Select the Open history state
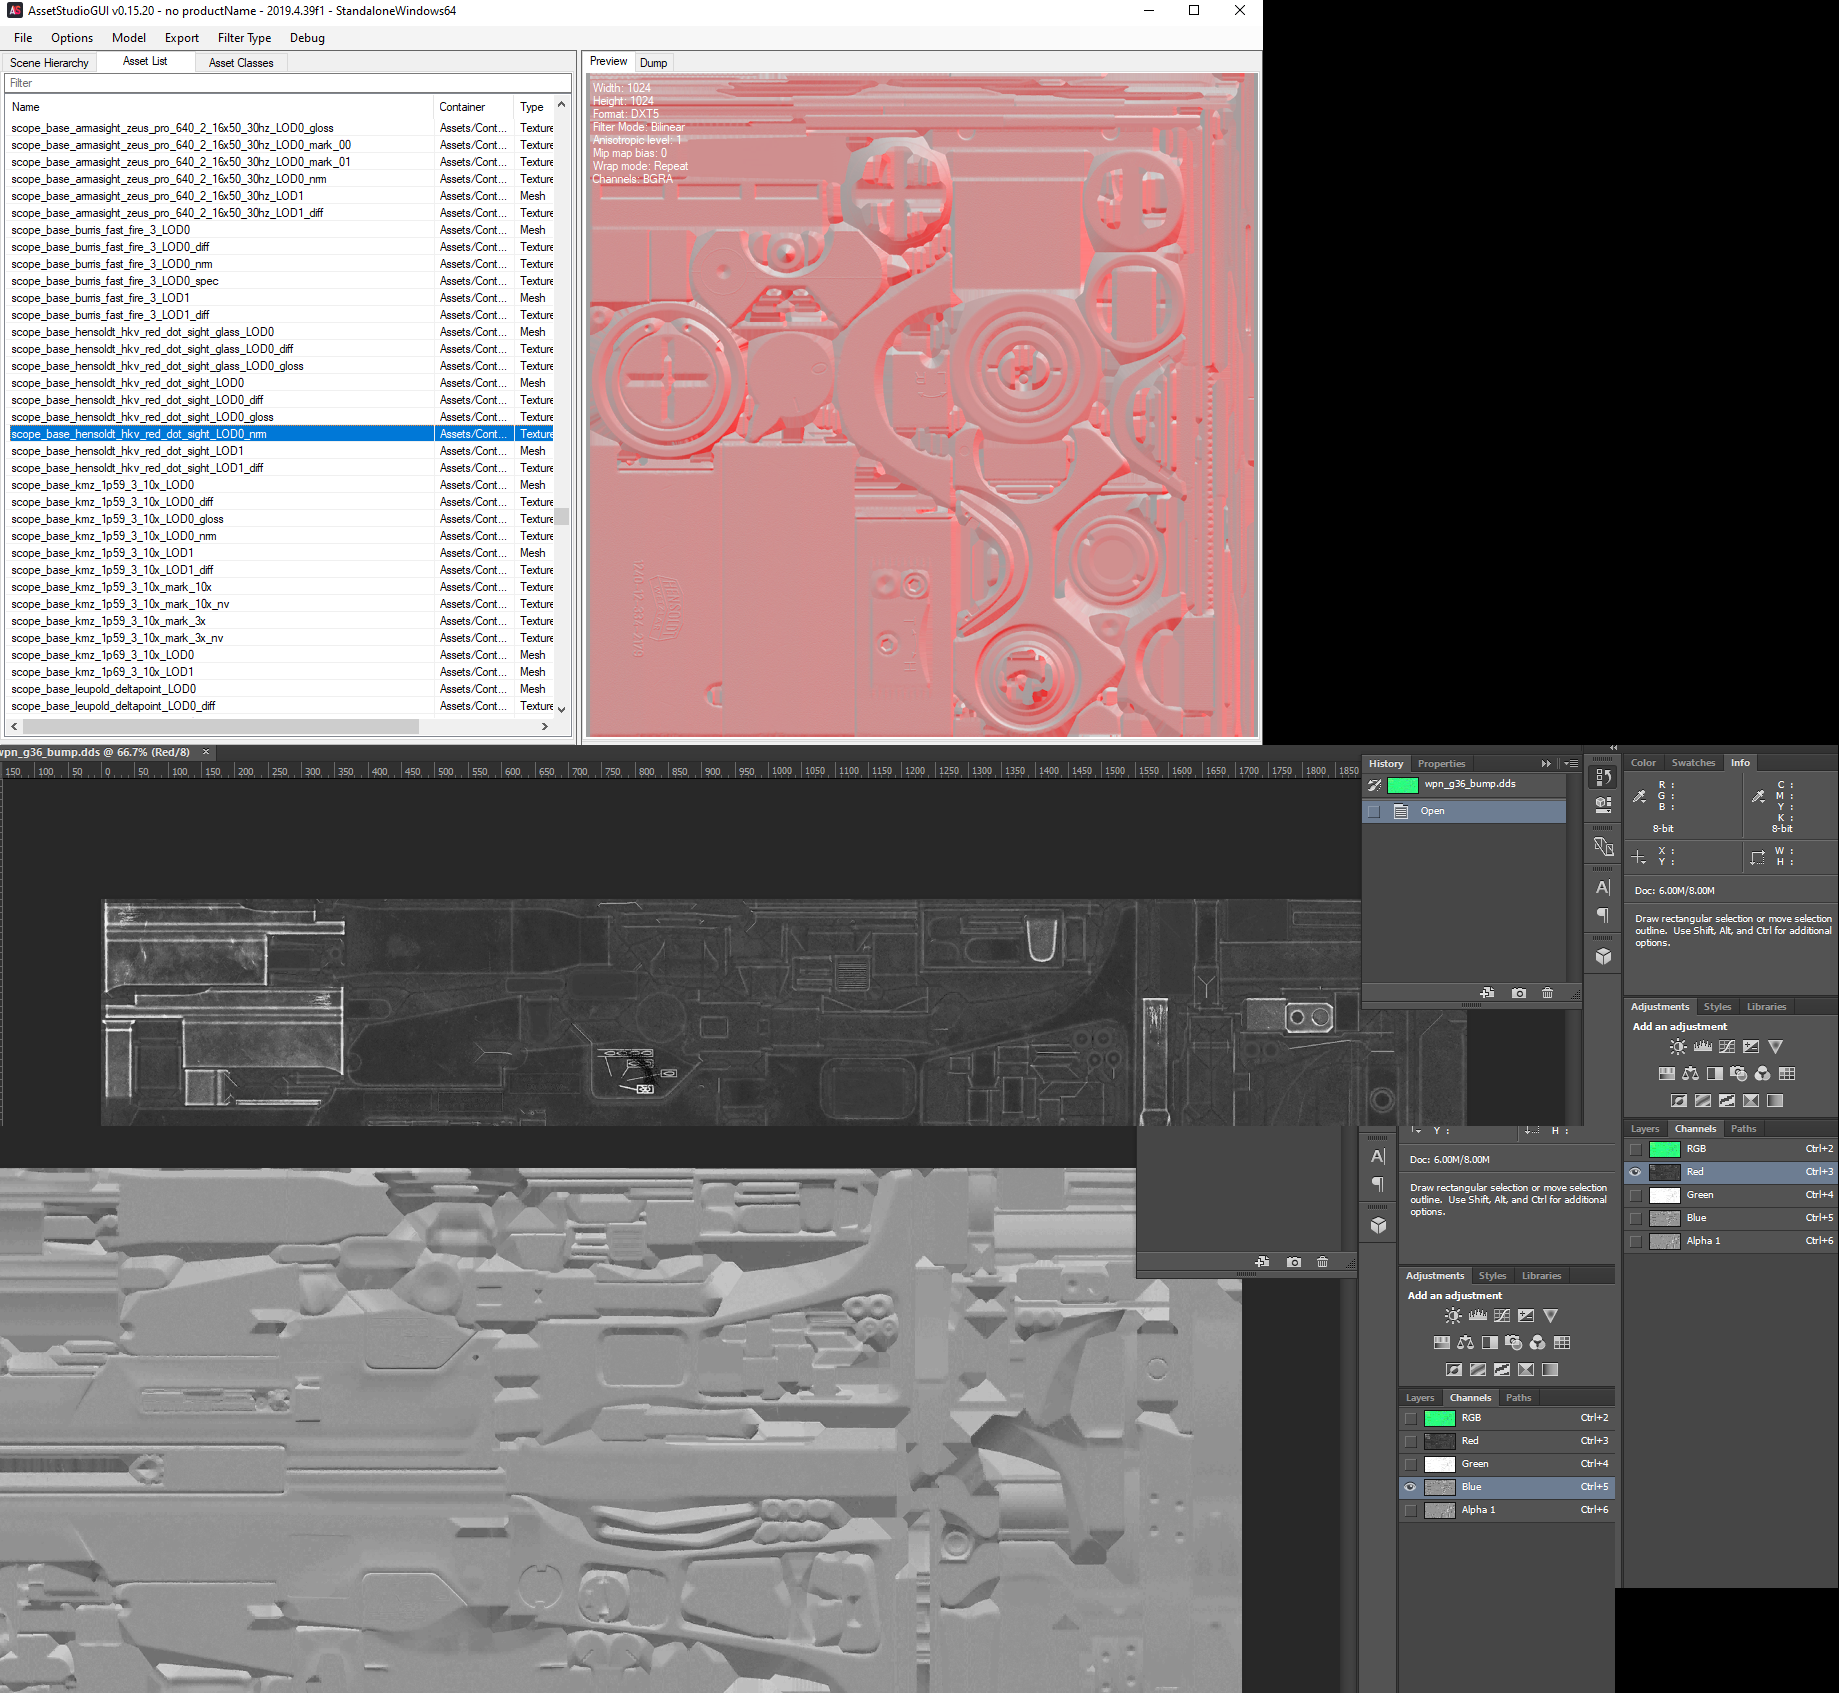Screen dimensions: 1839x1693 click(1465, 811)
